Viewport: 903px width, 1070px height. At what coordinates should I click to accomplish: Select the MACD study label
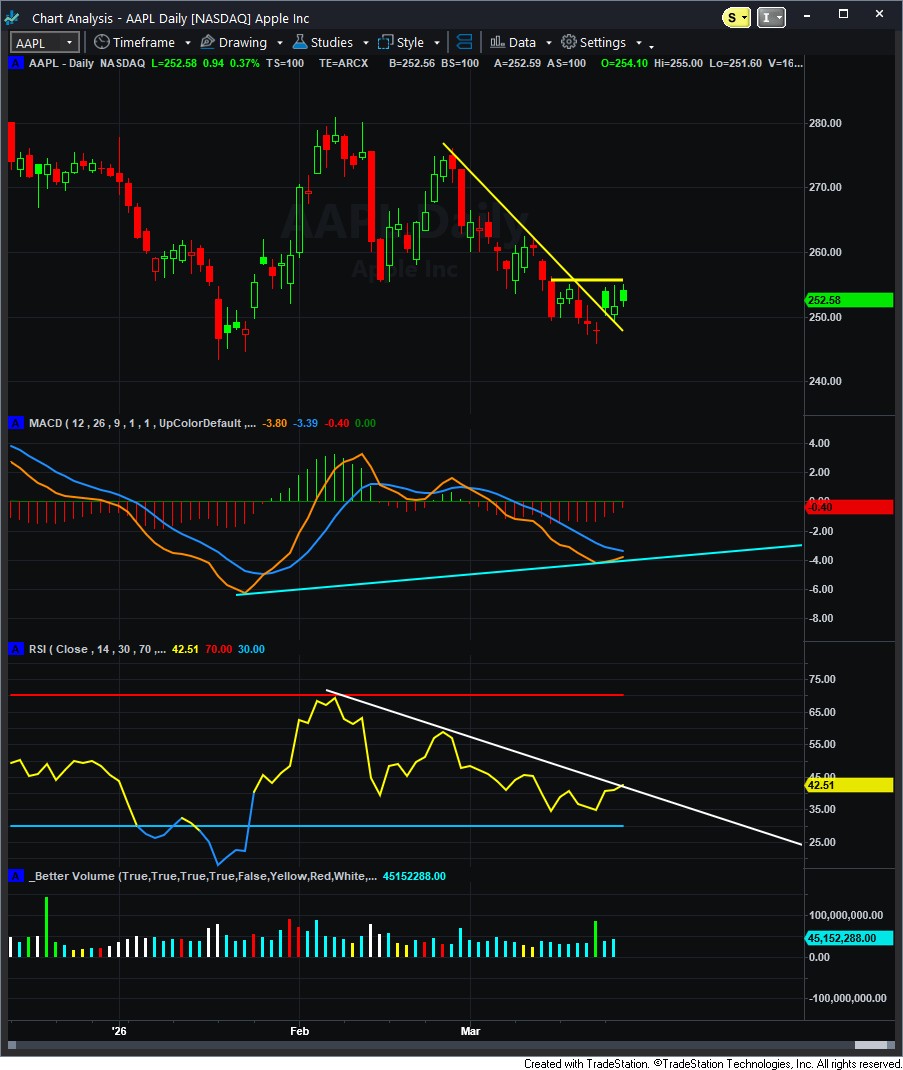click(x=142, y=423)
